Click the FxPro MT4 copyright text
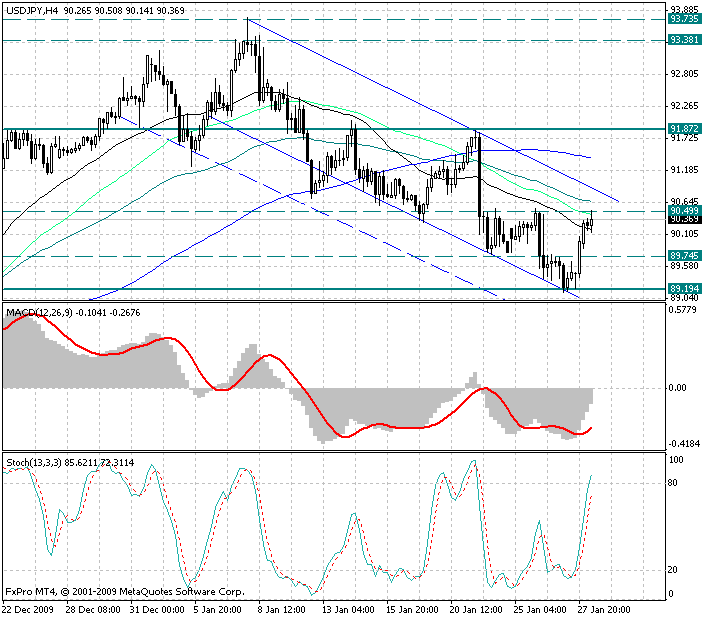The image size is (703, 617). (125, 592)
